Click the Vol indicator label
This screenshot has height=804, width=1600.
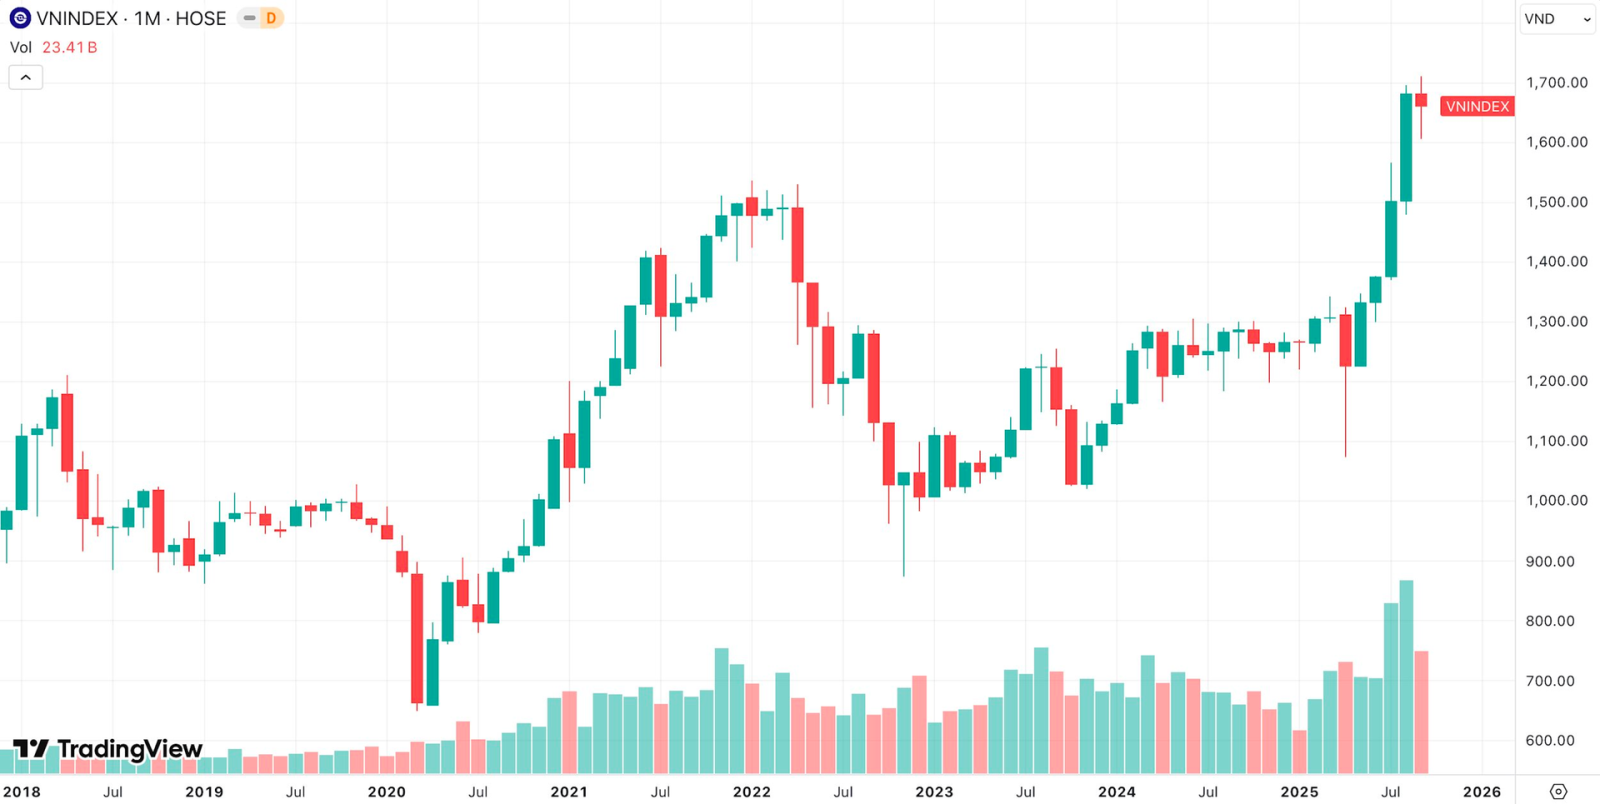(21, 47)
